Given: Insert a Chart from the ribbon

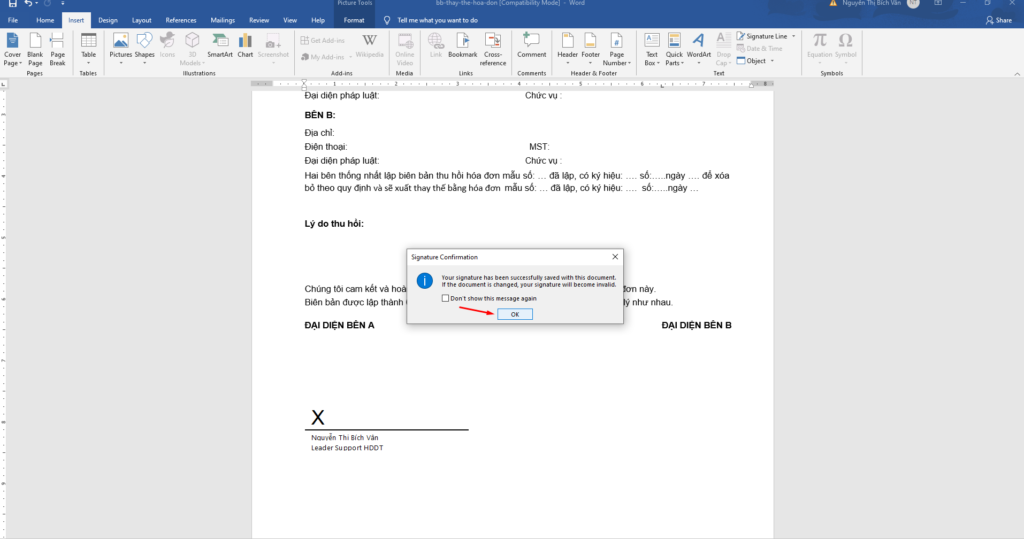Looking at the screenshot, I should [245, 46].
